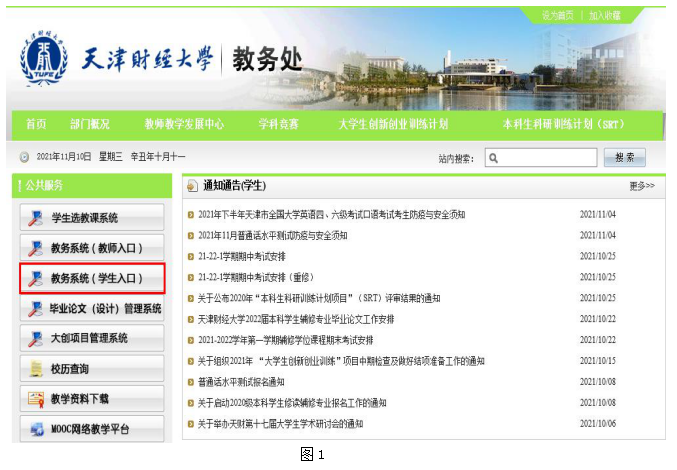This screenshot has width=677, height=470.
Task: Click the icon on 教务系统(学生入口) button
Action: coord(36,278)
